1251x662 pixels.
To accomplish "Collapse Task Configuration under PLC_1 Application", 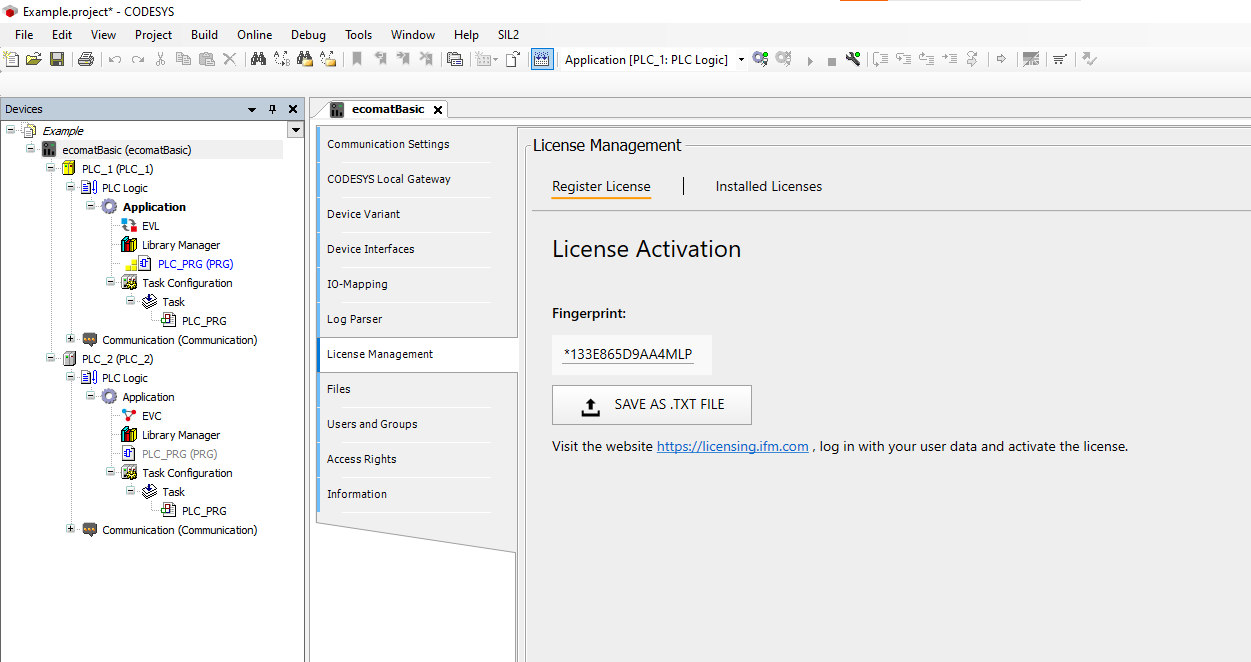I will click(110, 282).
